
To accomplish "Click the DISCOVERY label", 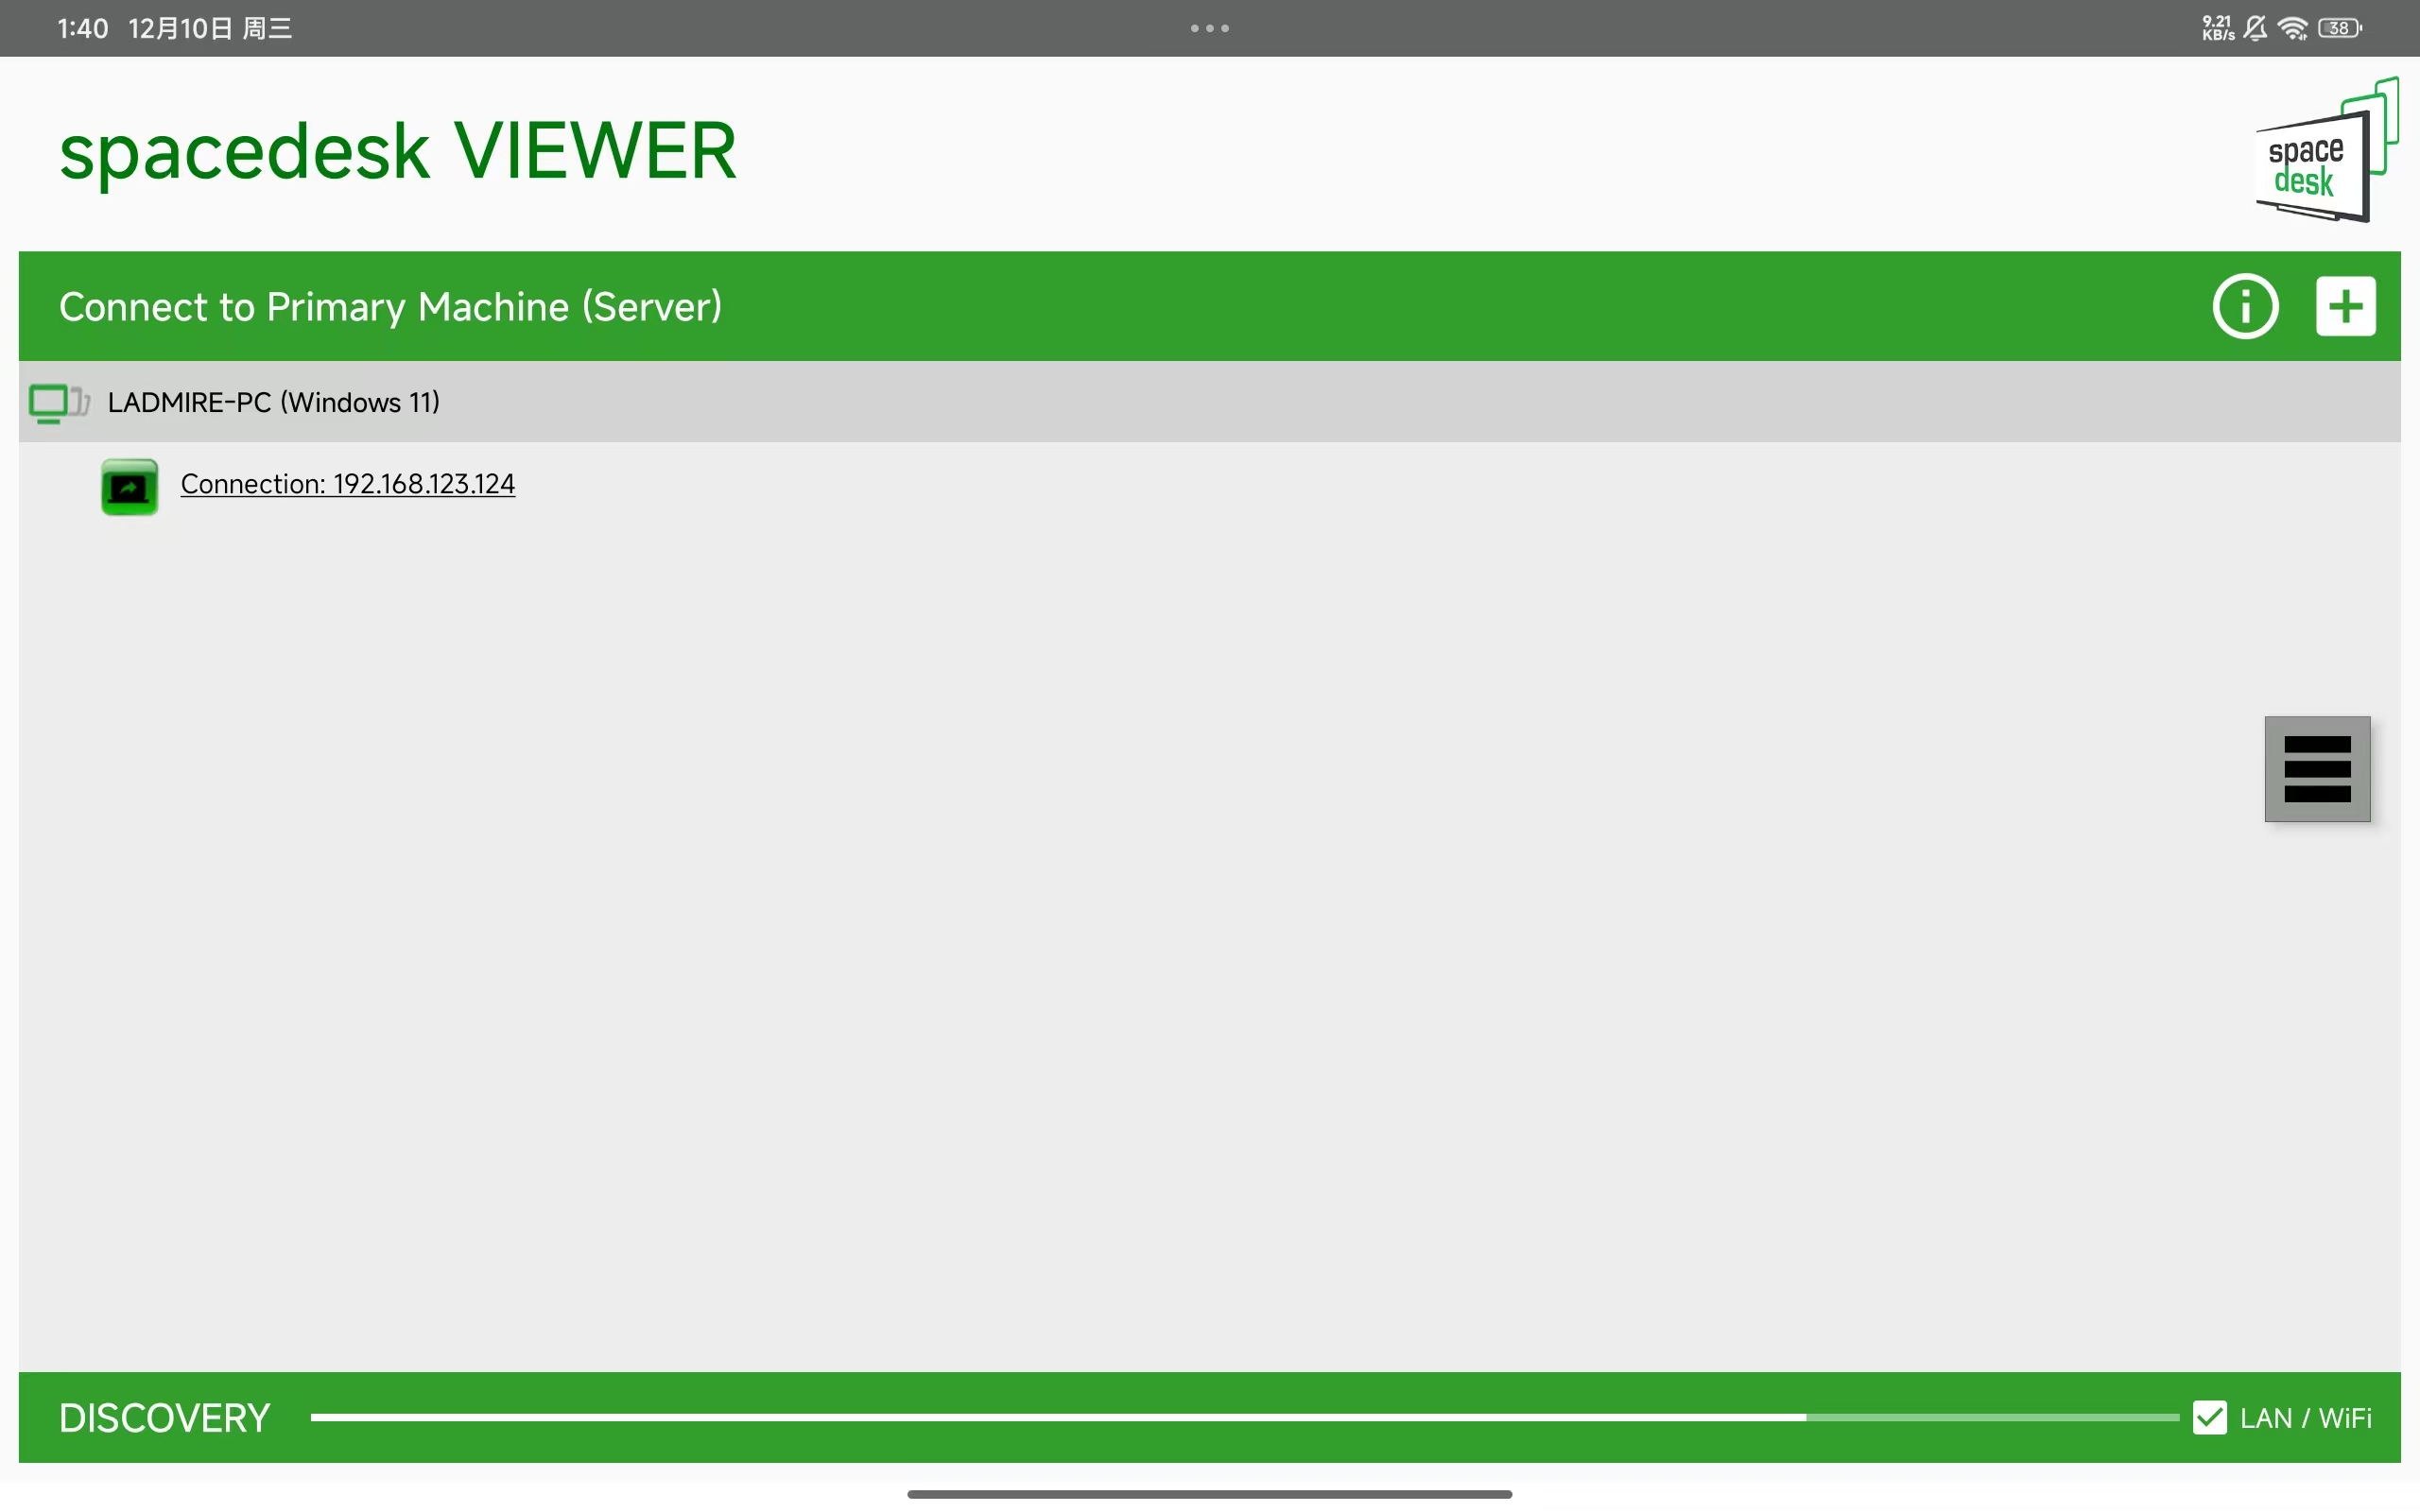I will tap(164, 1418).
